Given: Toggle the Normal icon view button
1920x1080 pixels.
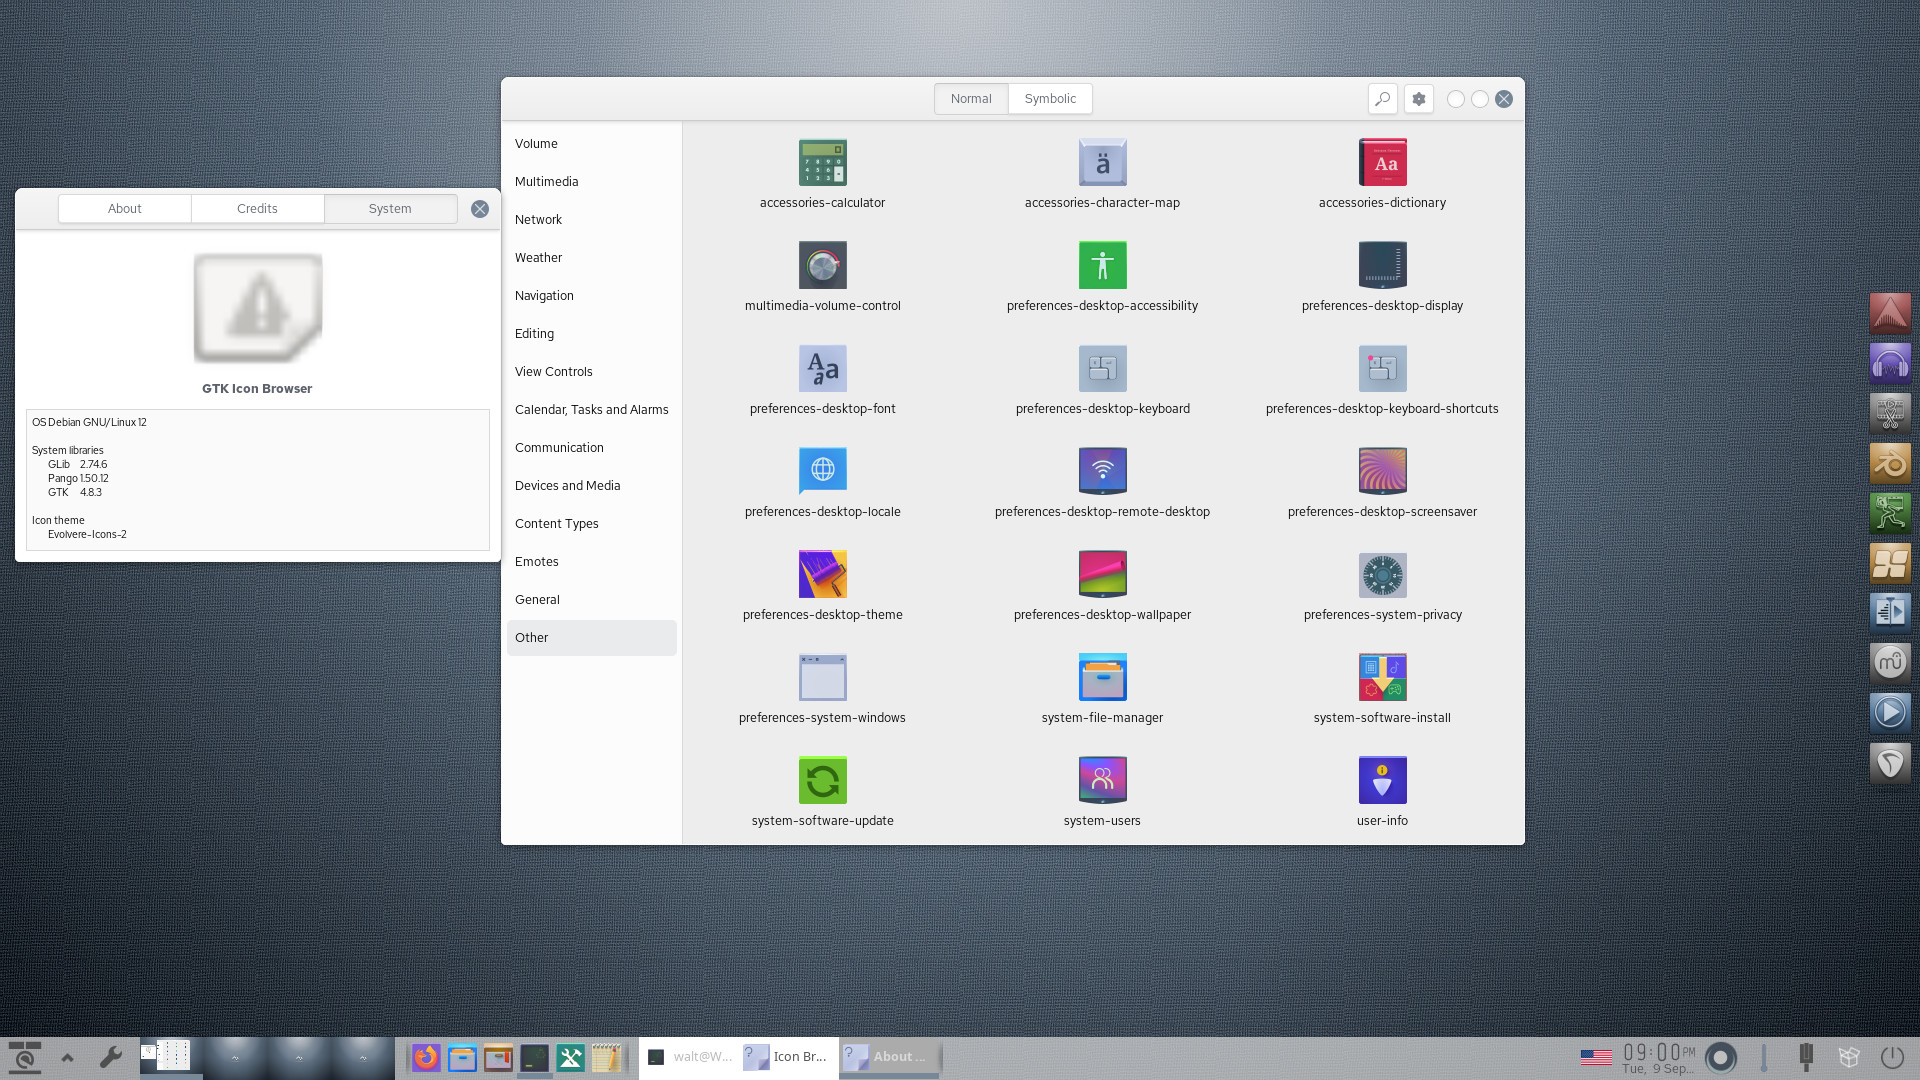Looking at the screenshot, I should click(x=970, y=99).
